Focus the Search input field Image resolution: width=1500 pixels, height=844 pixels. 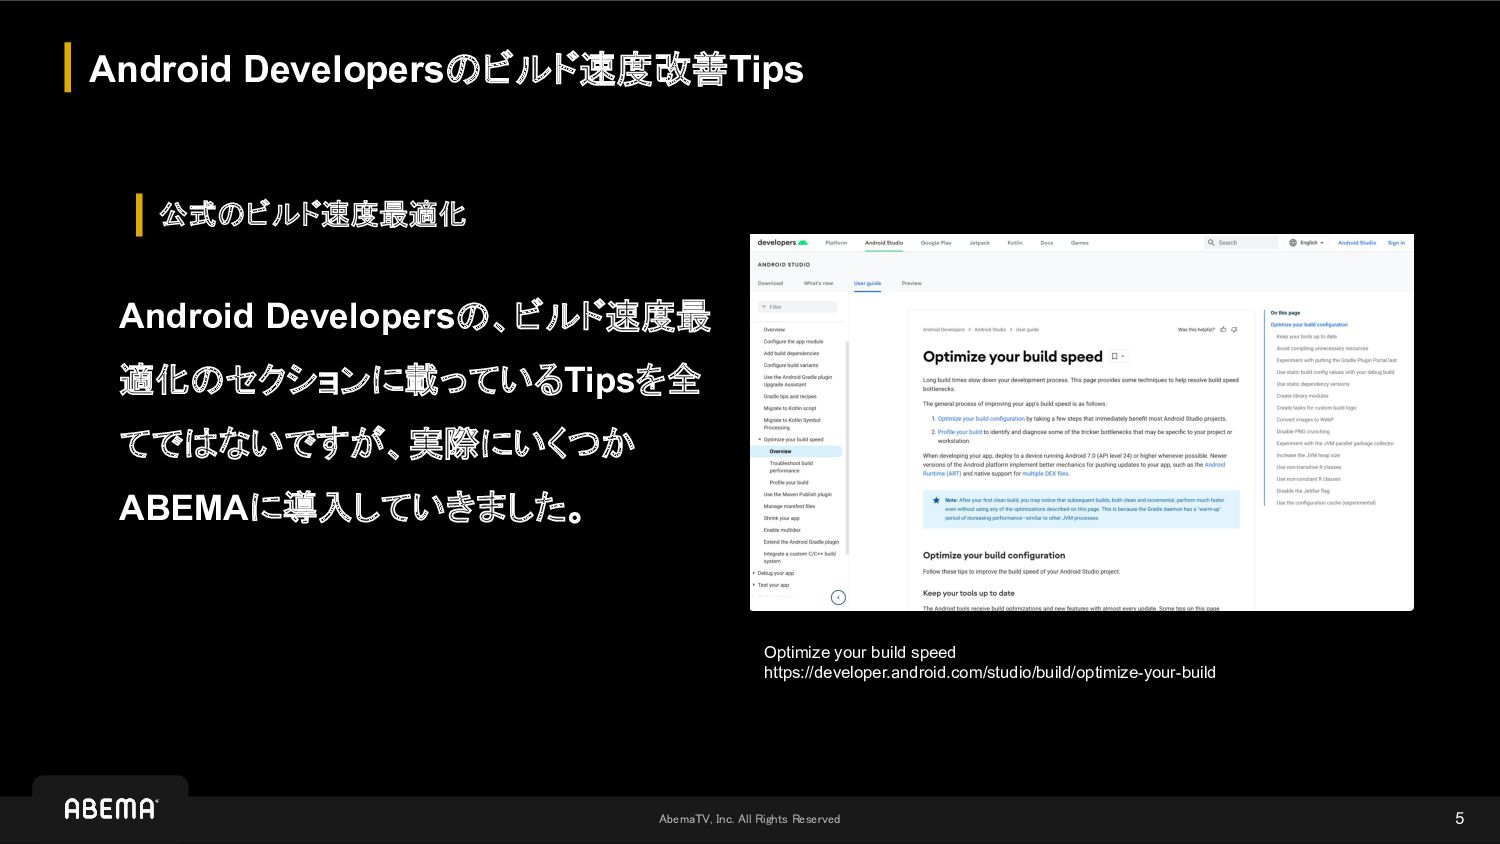click(x=1241, y=243)
